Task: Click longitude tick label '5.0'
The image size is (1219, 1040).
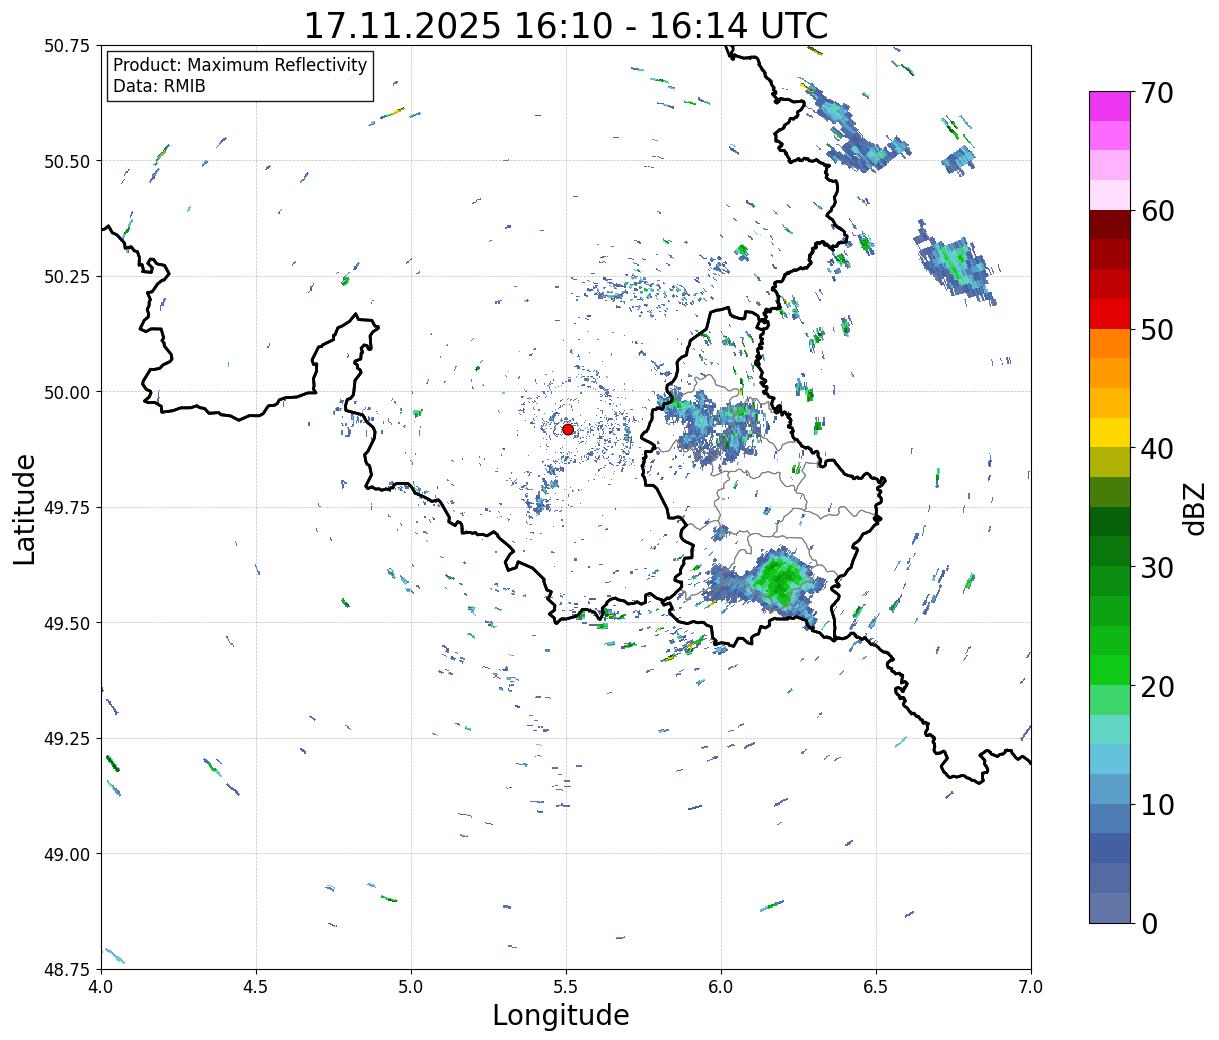Action: tap(411, 986)
